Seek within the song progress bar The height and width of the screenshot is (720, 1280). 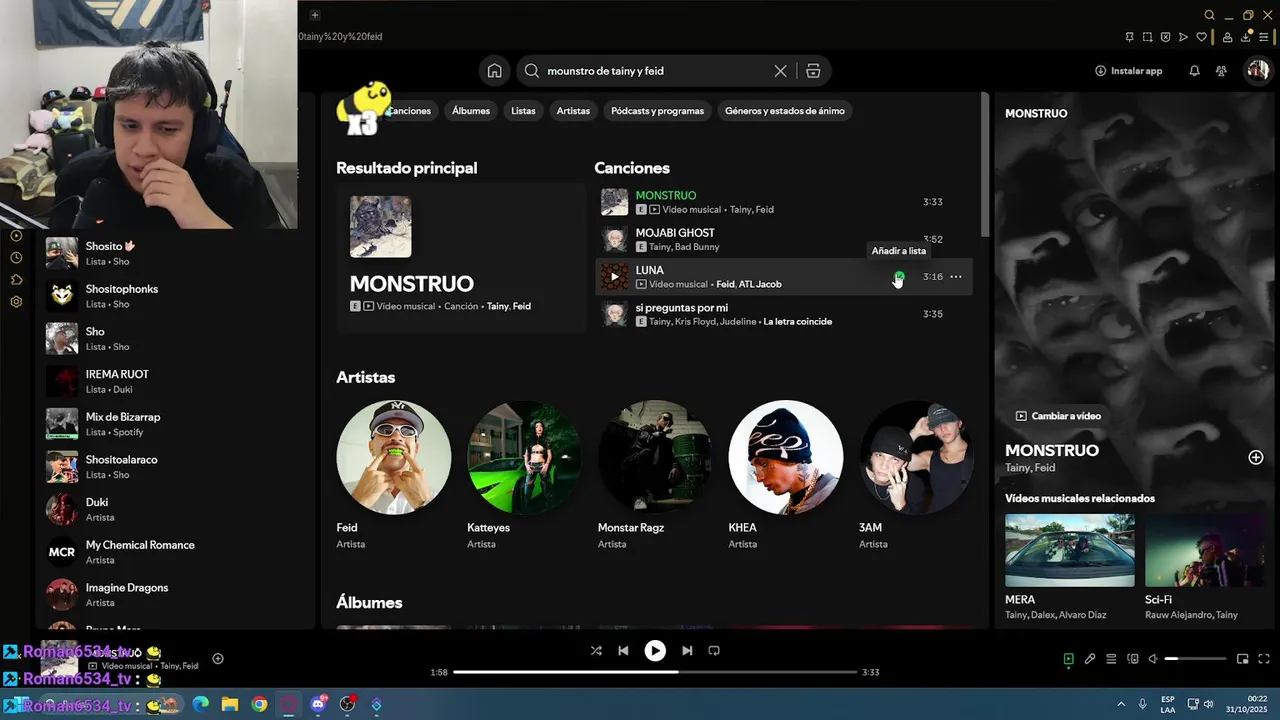[x=655, y=672]
